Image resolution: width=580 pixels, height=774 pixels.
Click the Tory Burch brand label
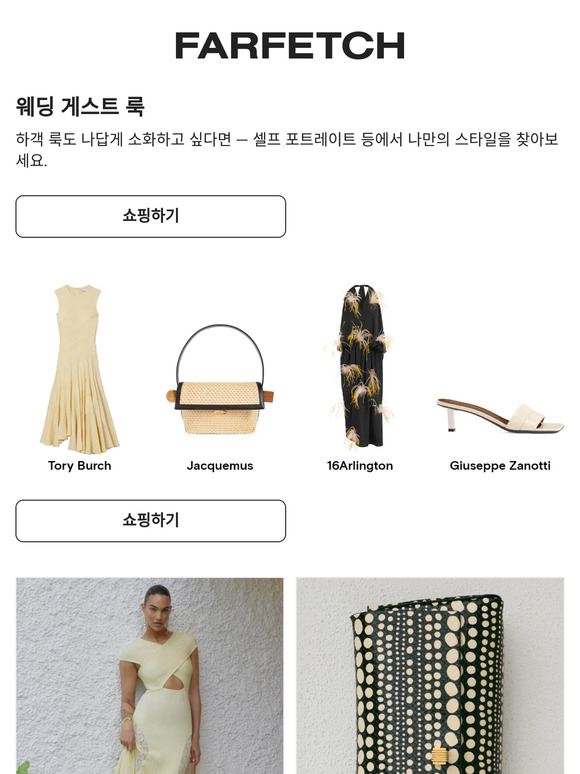coord(79,465)
